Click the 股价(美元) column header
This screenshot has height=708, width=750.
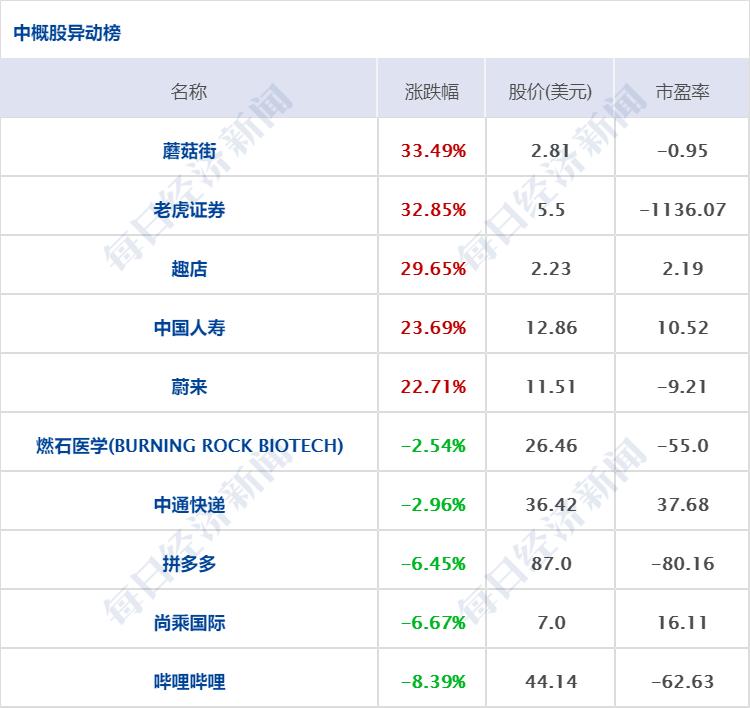coord(550,91)
